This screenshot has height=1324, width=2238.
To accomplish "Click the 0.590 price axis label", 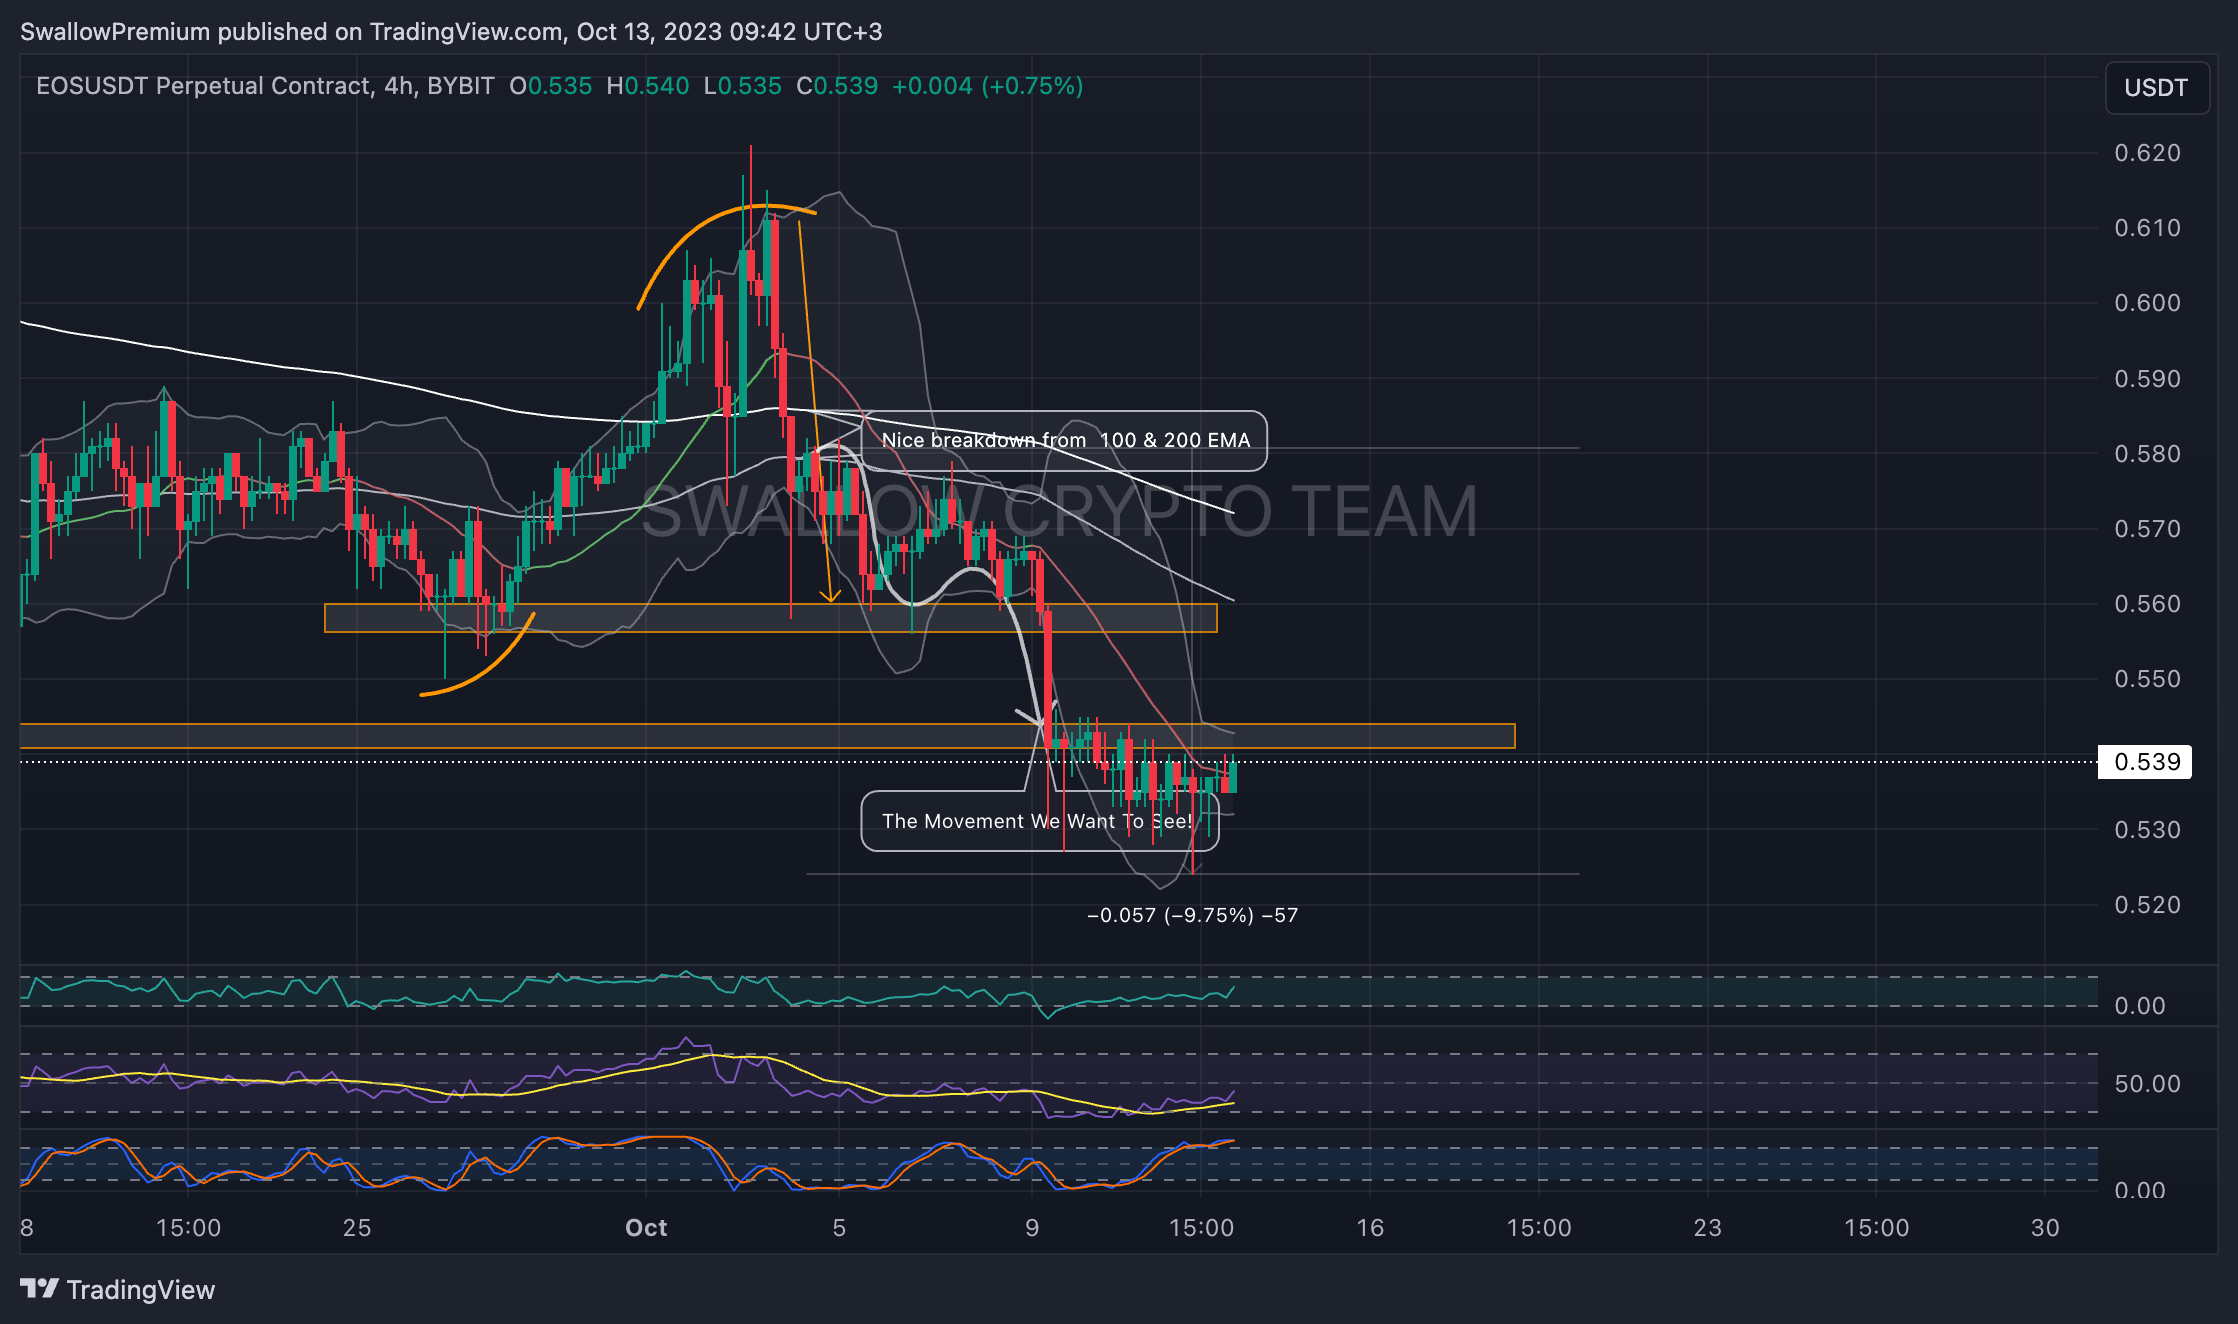I will tap(2147, 379).
